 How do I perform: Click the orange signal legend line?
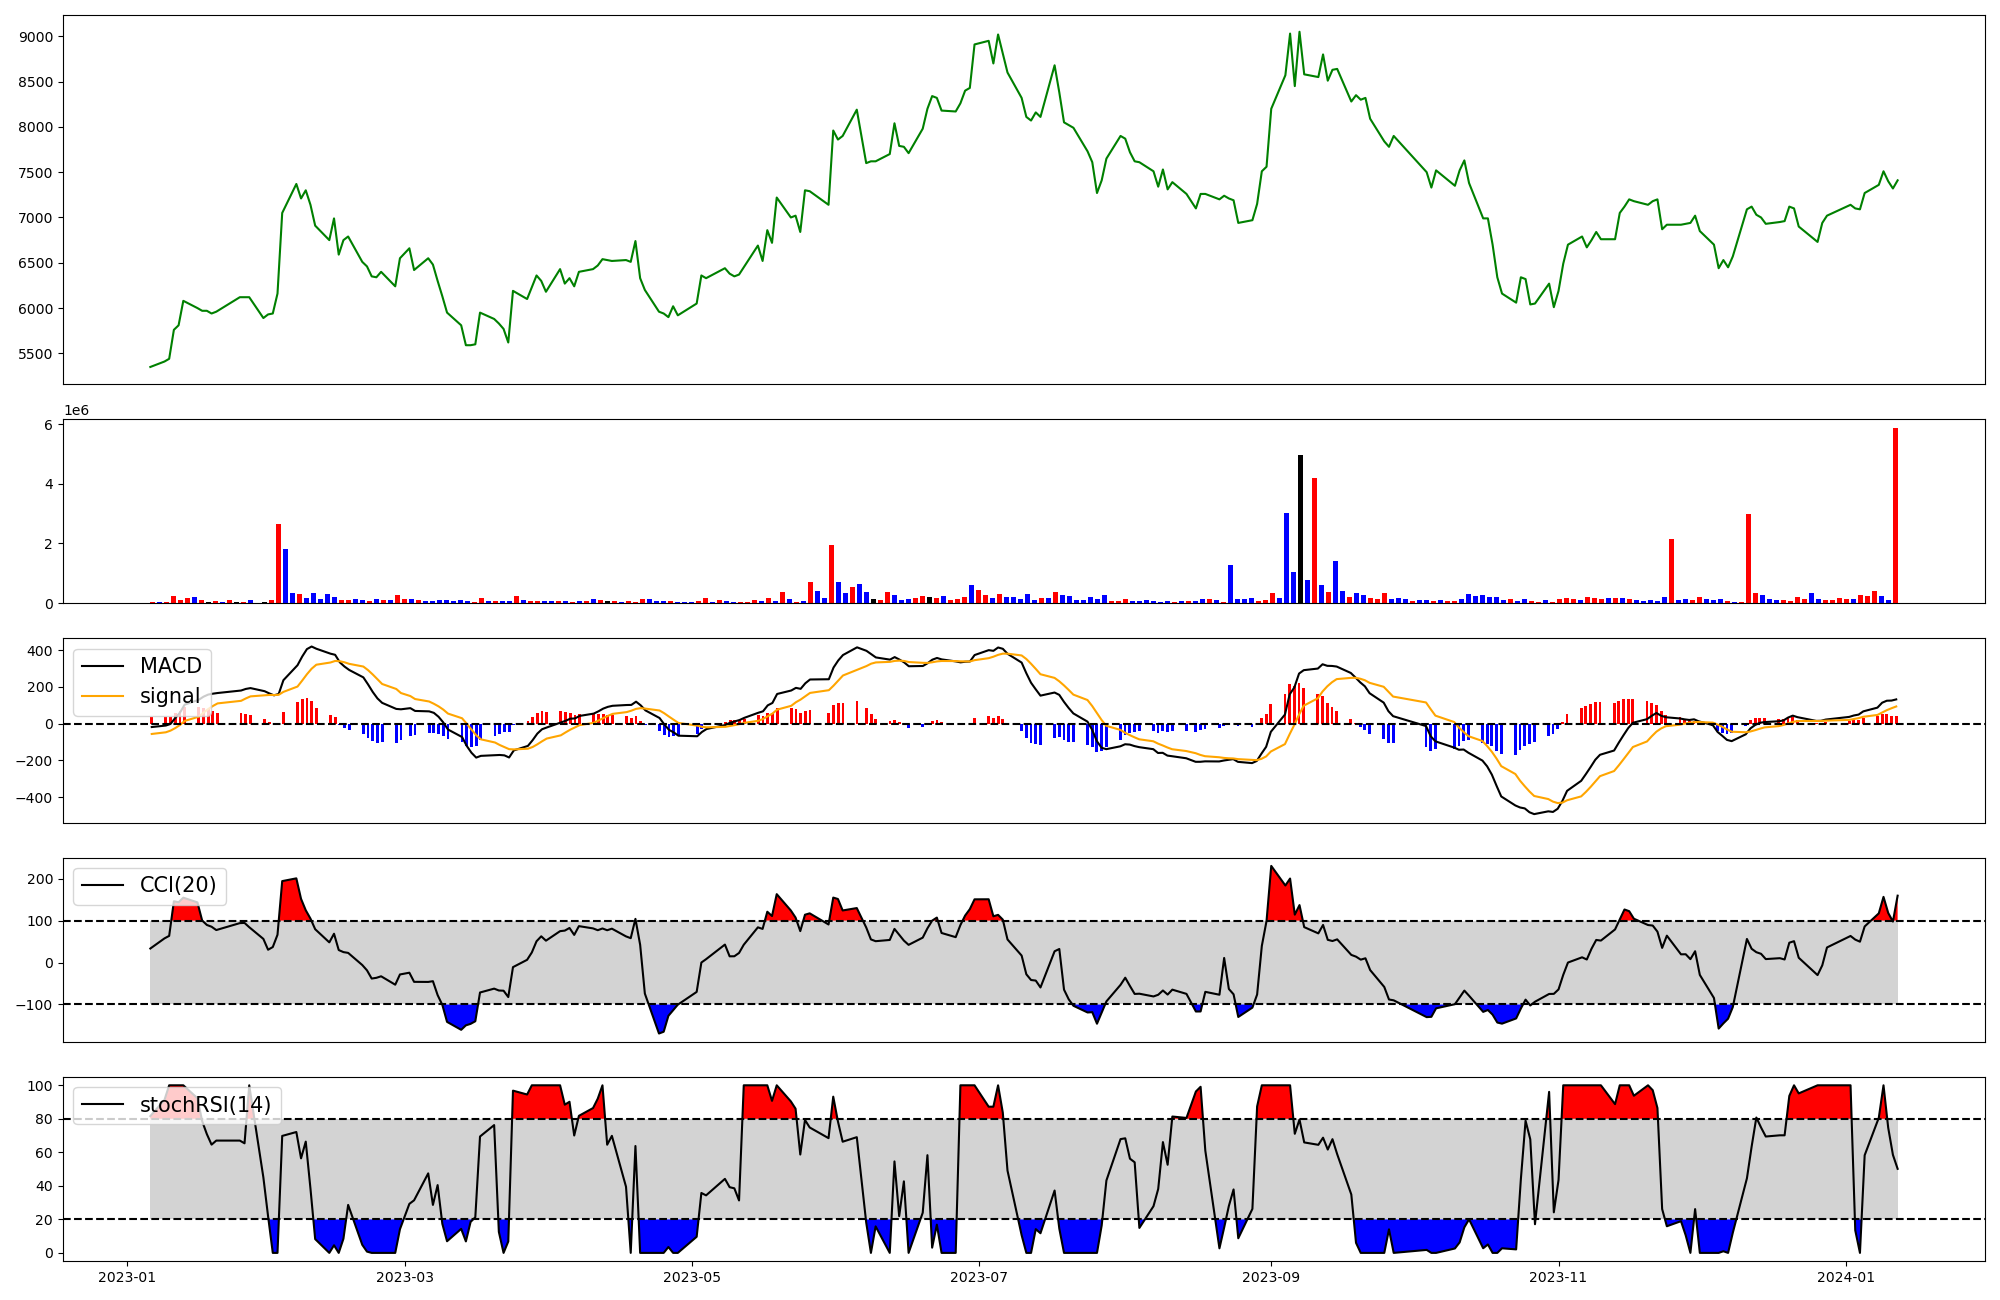(103, 696)
